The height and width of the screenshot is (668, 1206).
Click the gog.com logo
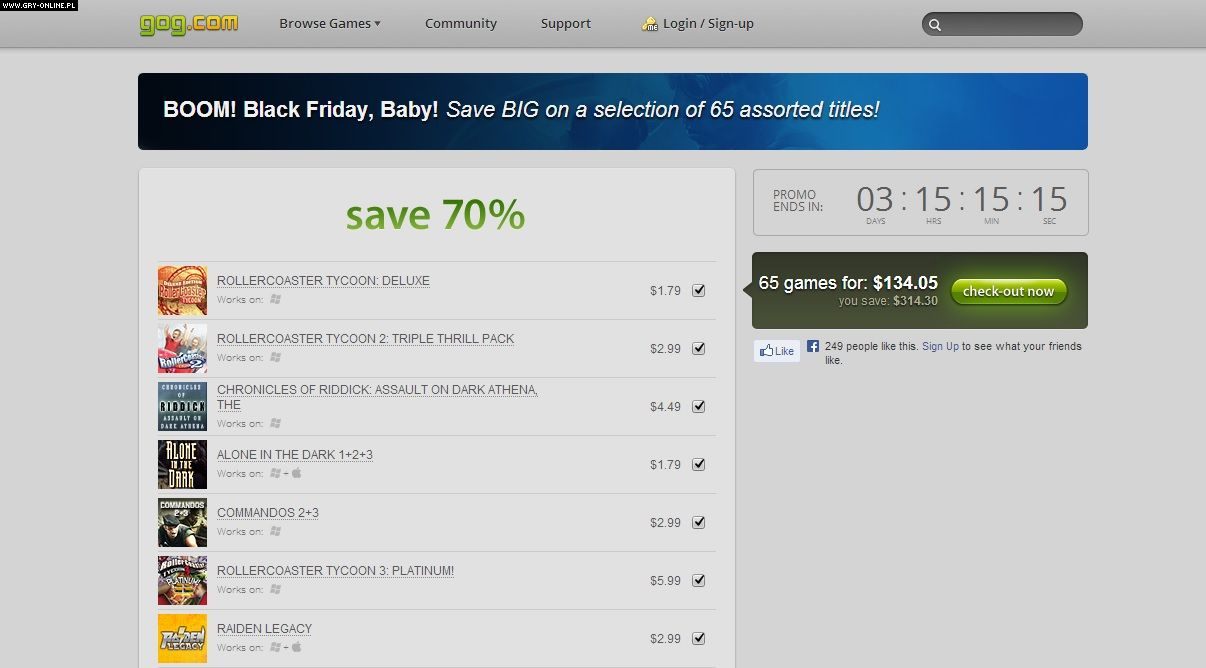click(189, 23)
